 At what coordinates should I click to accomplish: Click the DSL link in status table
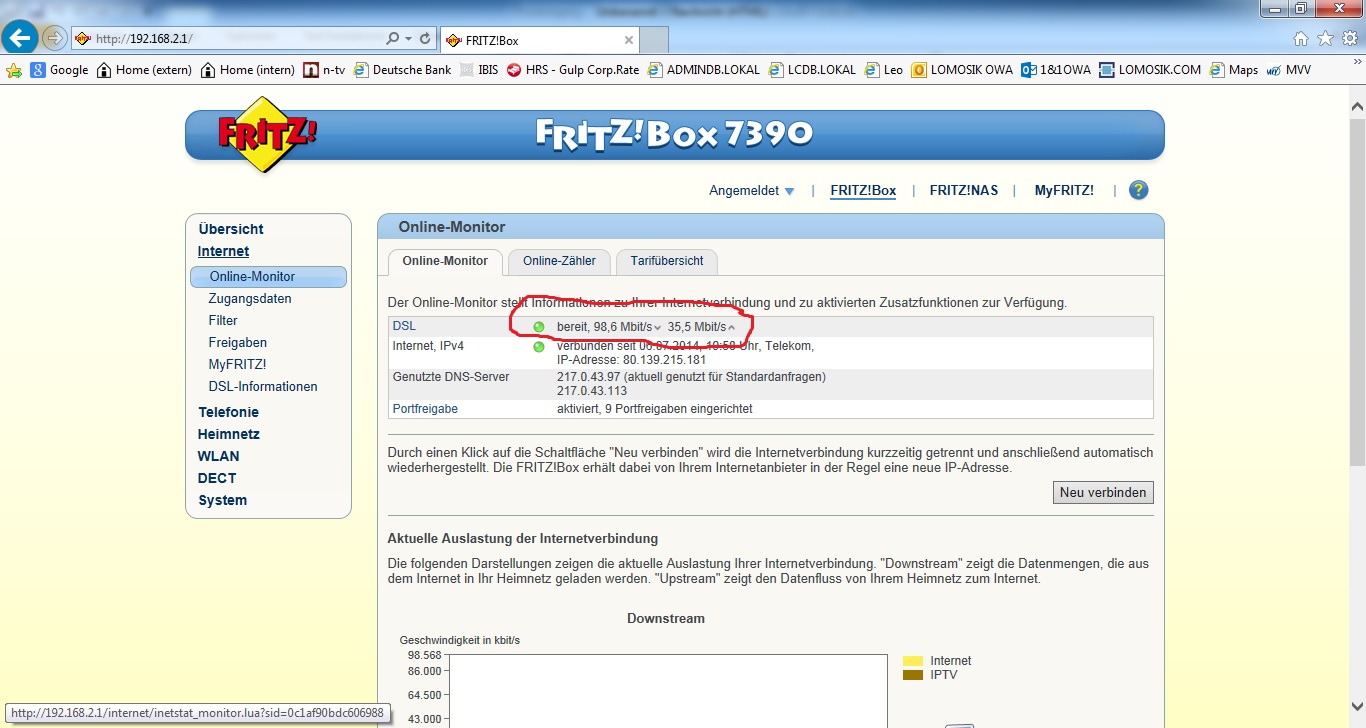tap(404, 326)
